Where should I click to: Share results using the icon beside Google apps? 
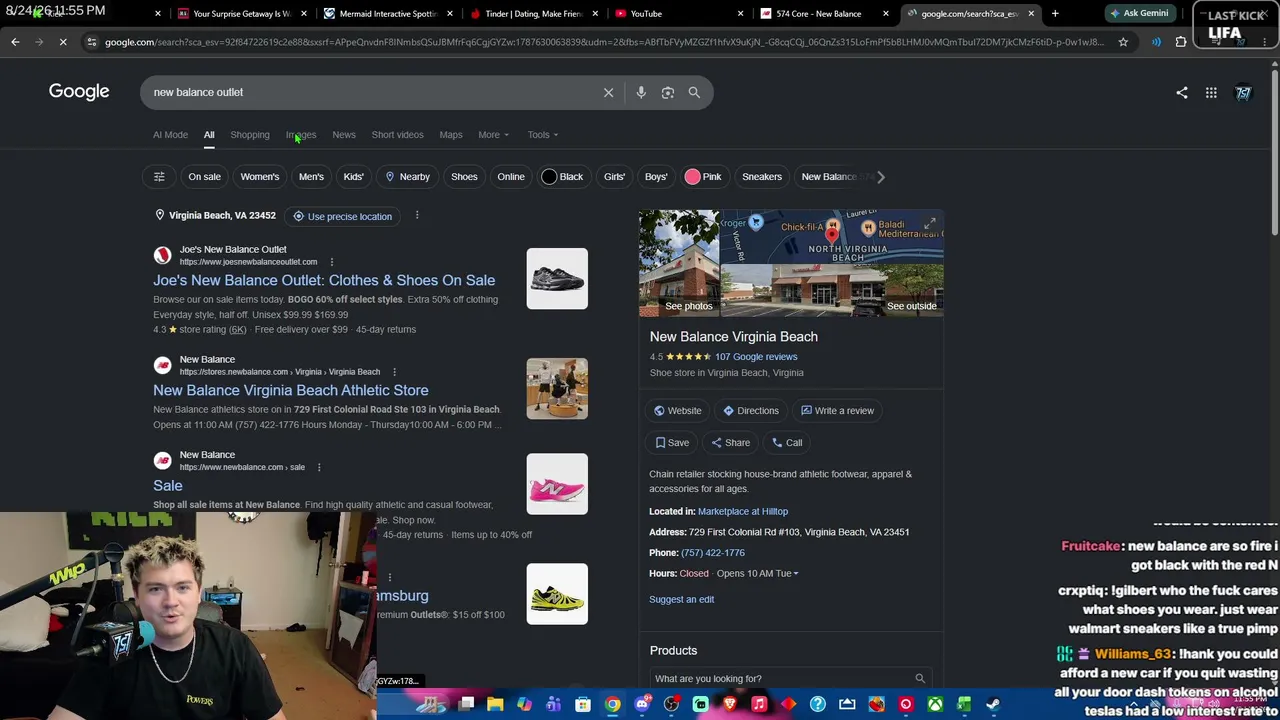coord(1182,93)
